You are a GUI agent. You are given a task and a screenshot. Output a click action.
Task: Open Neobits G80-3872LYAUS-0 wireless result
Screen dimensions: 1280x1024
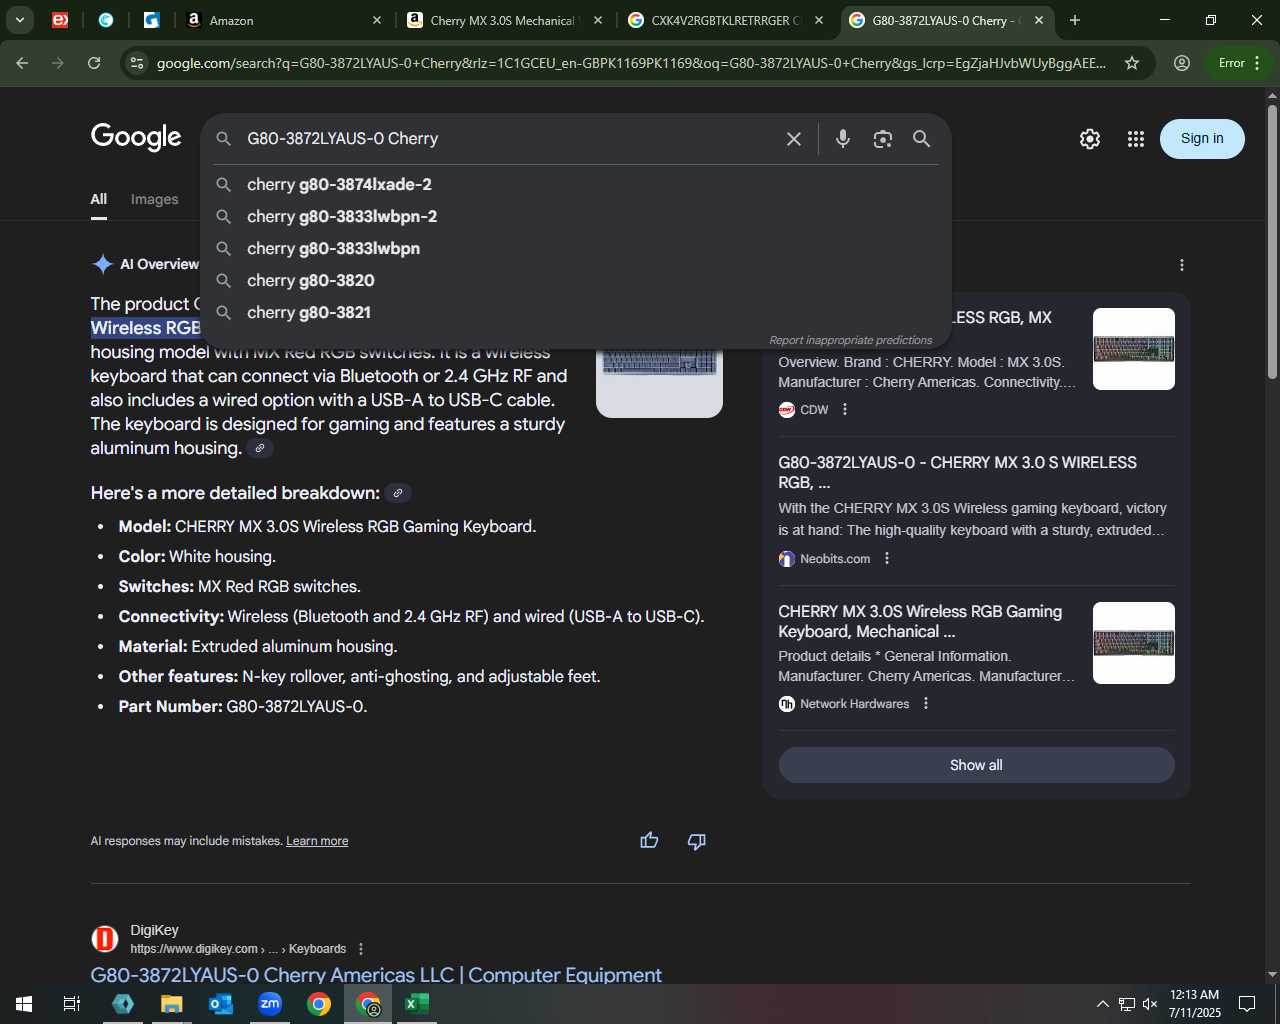tap(957, 472)
